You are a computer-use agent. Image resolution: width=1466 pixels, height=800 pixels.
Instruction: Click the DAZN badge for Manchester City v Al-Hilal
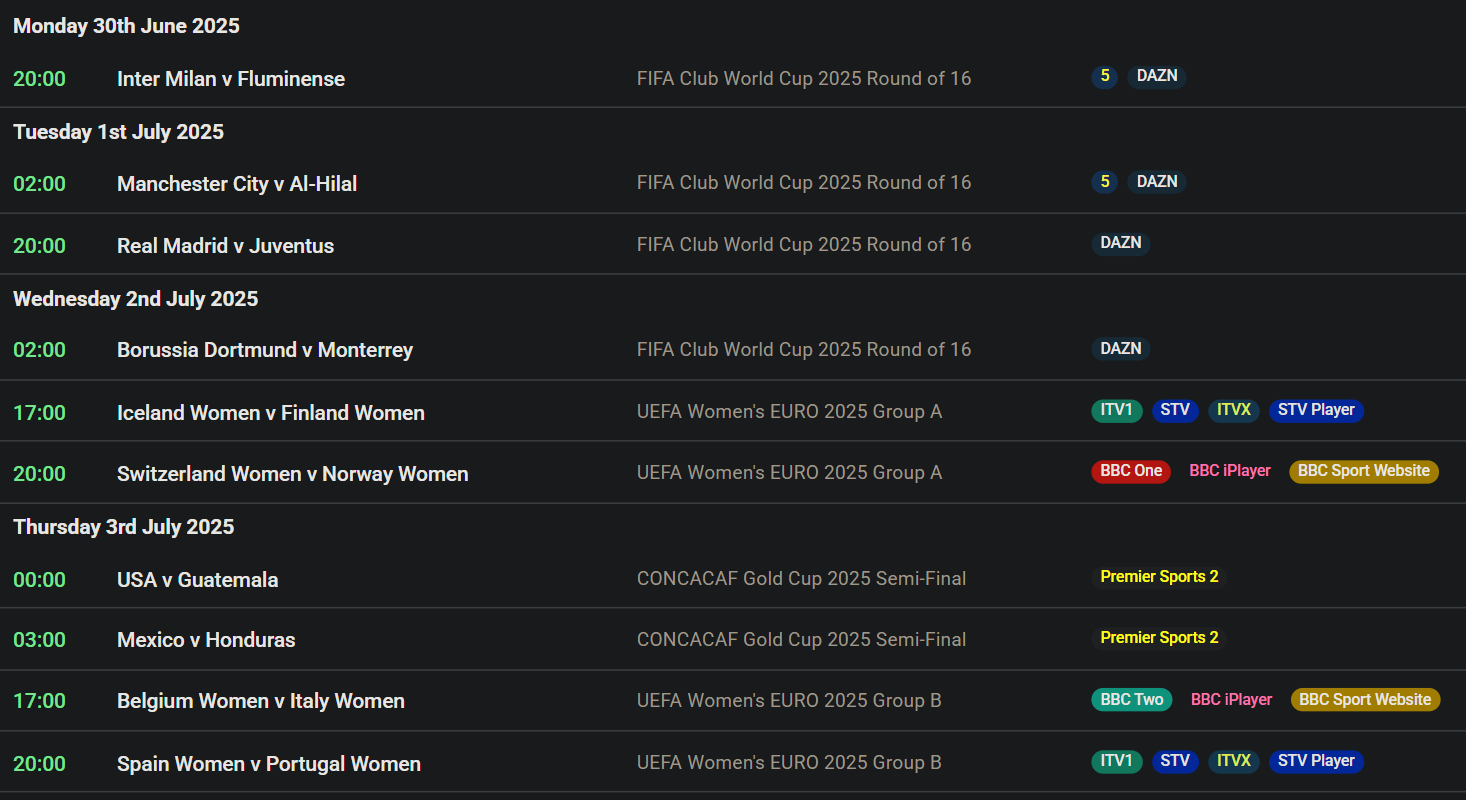[x=1157, y=182]
